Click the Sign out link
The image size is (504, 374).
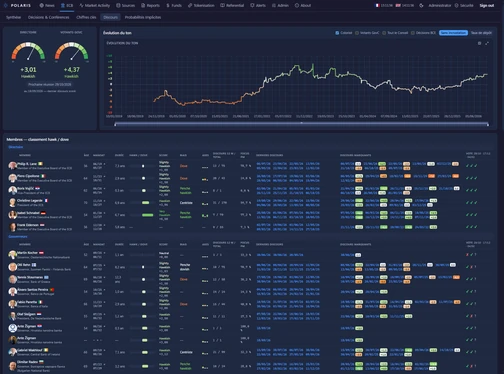pyautogui.click(x=486, y=5)
